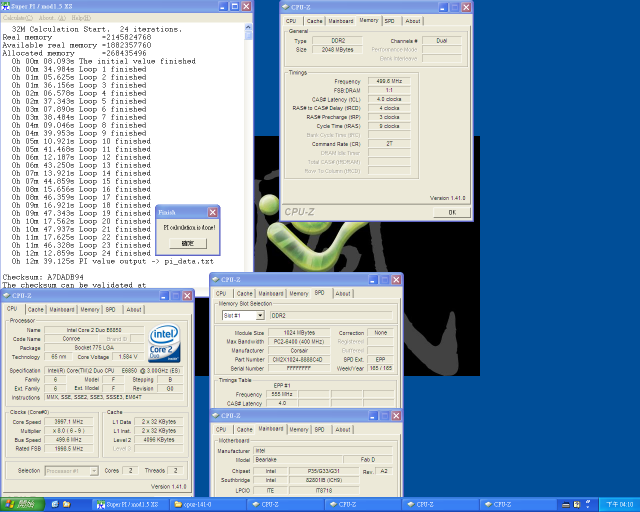The height and width of the screenshot is (512, 640).
Task: Minimize the Super PI window
Action: click(x=223, y=7)
